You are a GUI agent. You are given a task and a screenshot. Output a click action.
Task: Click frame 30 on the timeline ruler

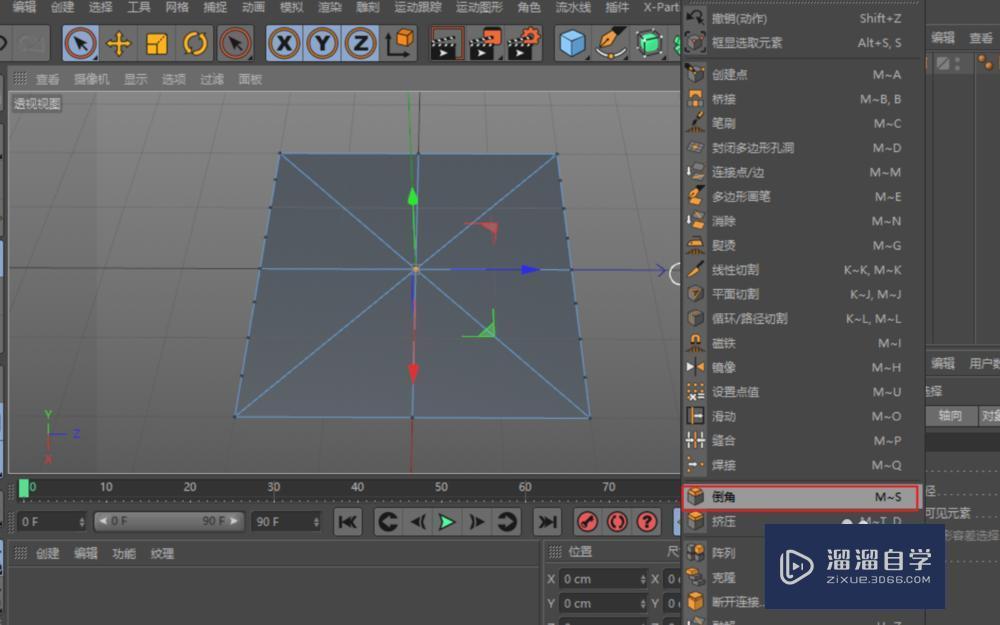click(274, 487)
